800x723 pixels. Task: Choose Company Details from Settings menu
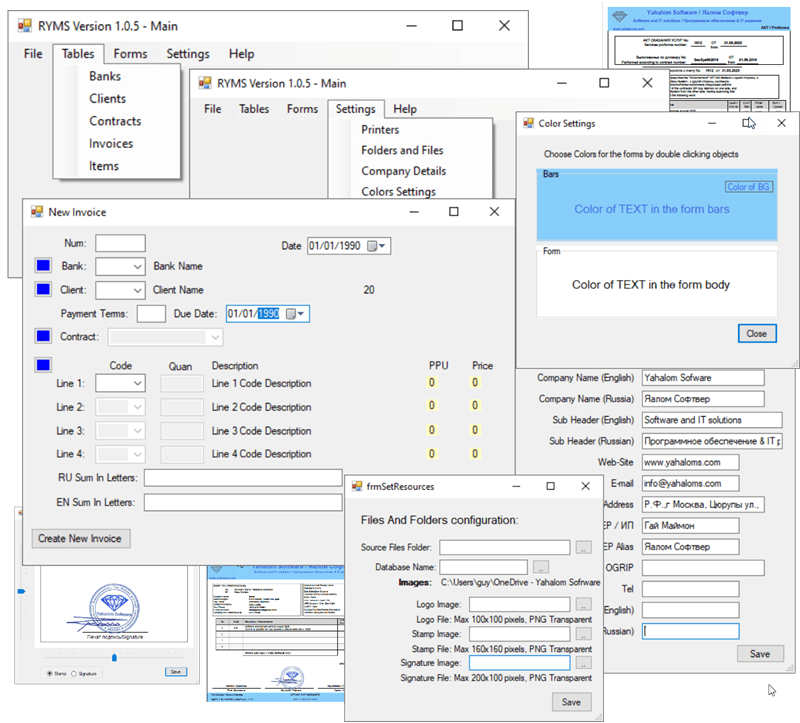click(x=404, y=171)
